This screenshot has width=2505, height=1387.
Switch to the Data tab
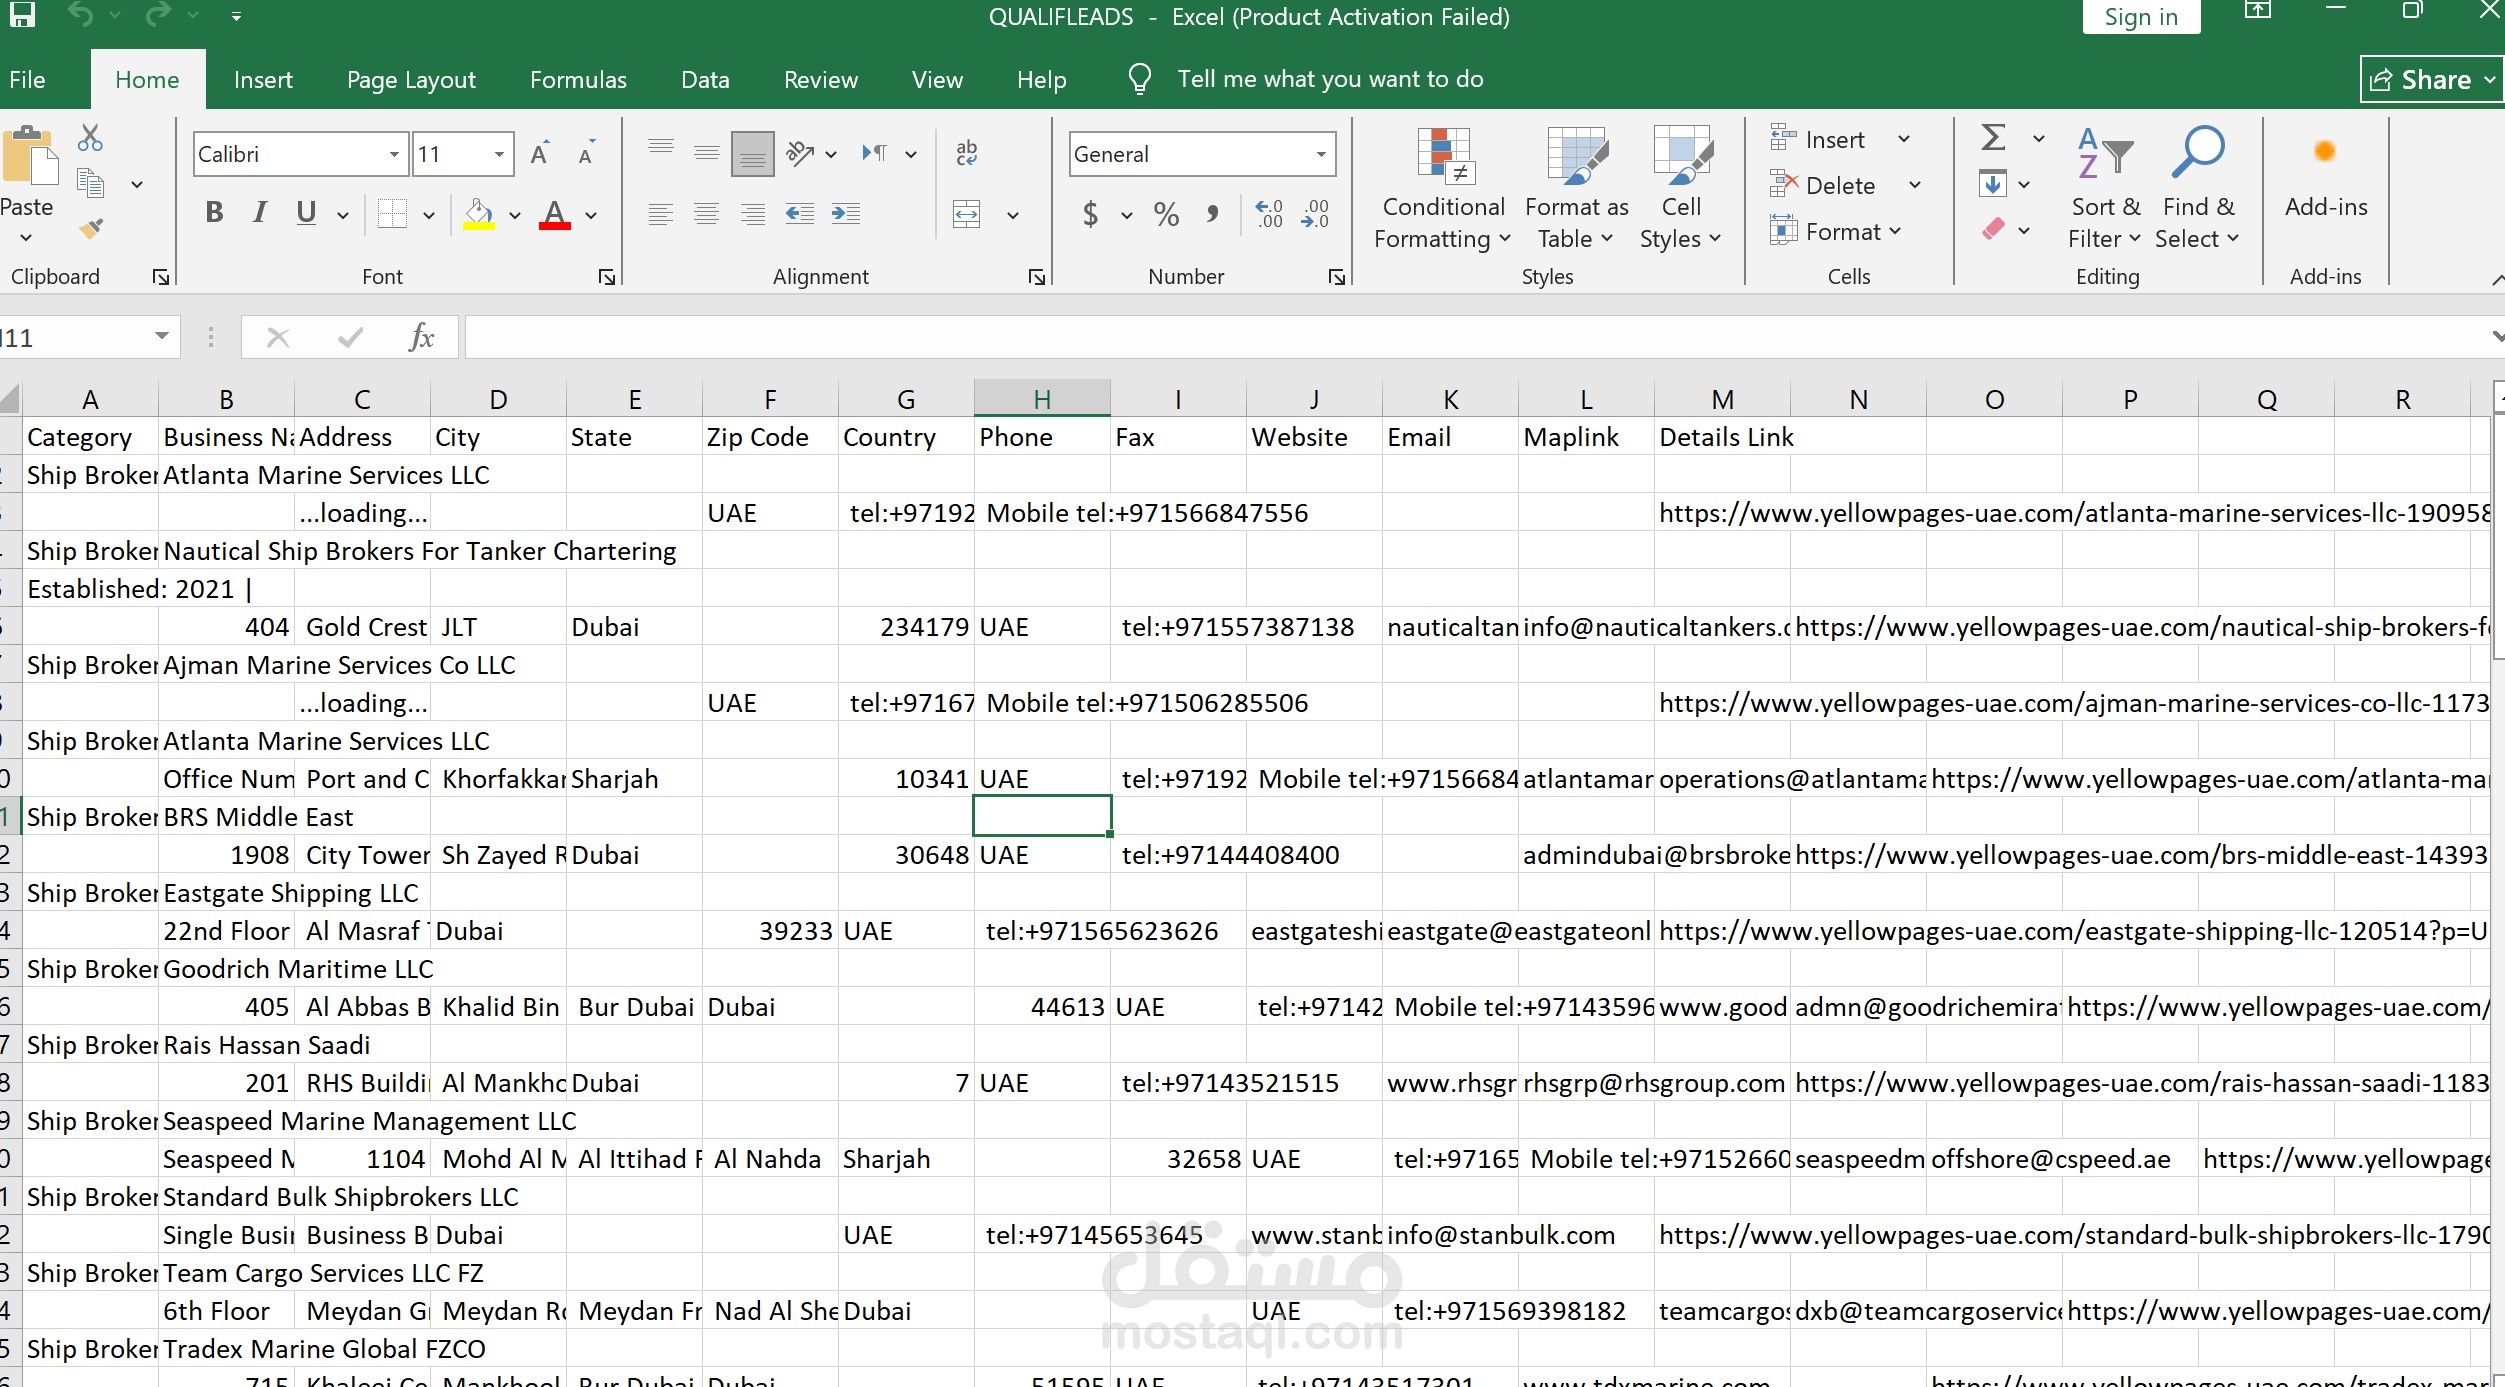pos(705,79)
